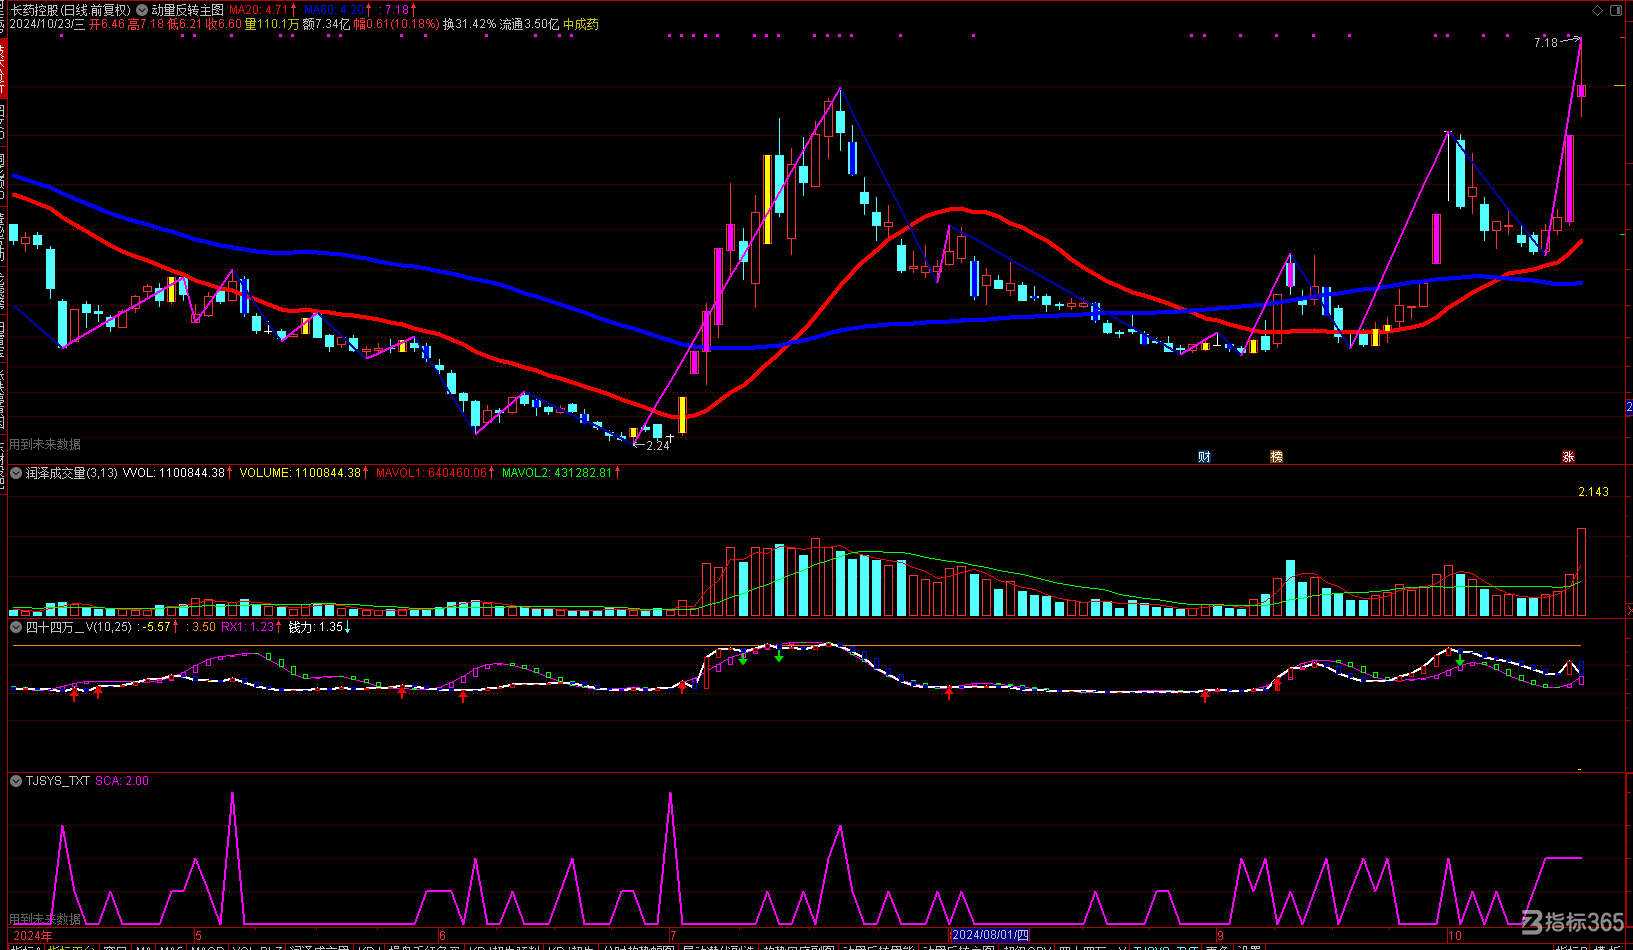Screen dimensions: 1633x950
Task: Click the 2024/10/23/三 date text
Action: click(47, 24)
